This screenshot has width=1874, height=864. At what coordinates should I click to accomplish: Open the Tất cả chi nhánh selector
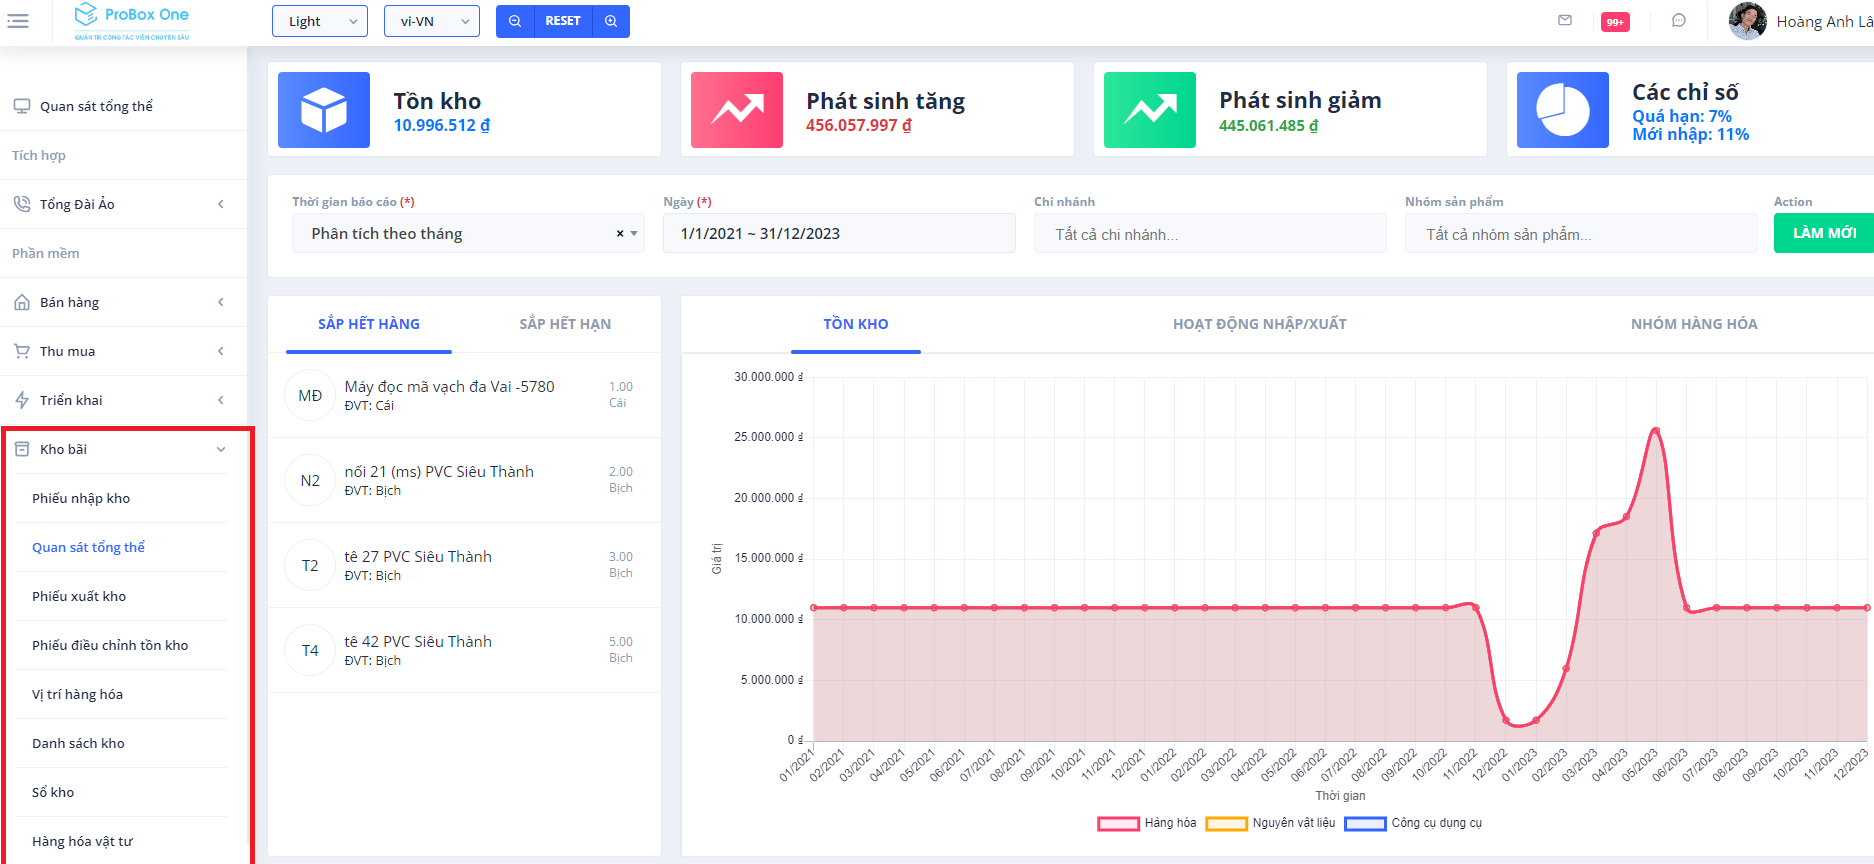pos(1210,234)
